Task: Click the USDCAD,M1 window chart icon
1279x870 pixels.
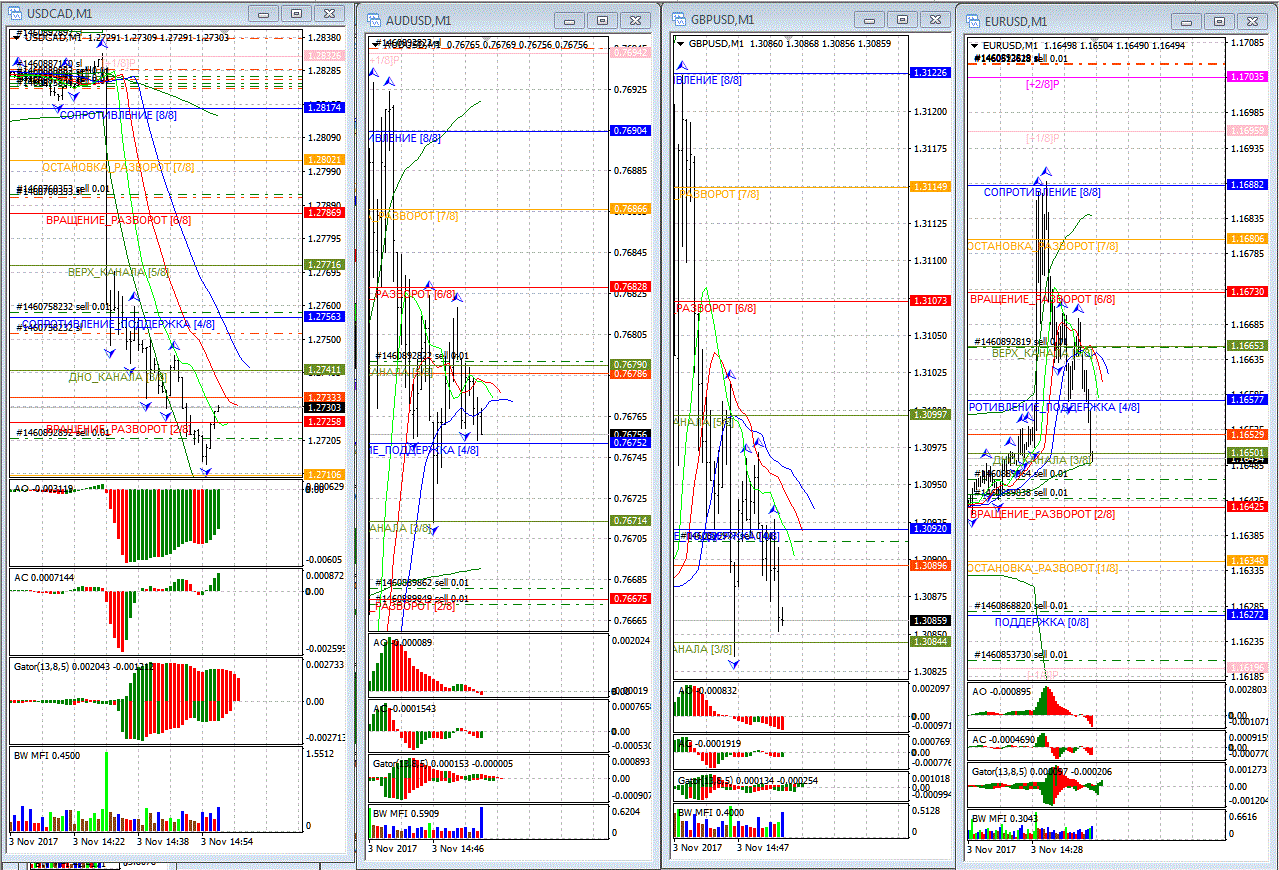Action: [x=15, y=14]
